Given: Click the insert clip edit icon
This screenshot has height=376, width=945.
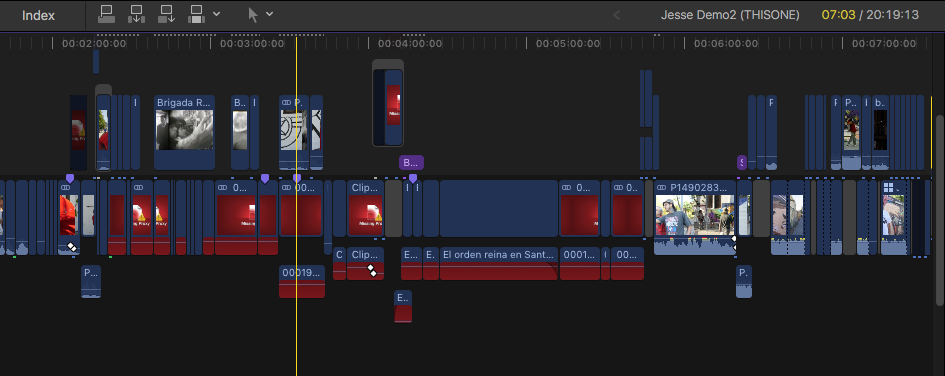Looking at the screenshot, I should point(137,14).
